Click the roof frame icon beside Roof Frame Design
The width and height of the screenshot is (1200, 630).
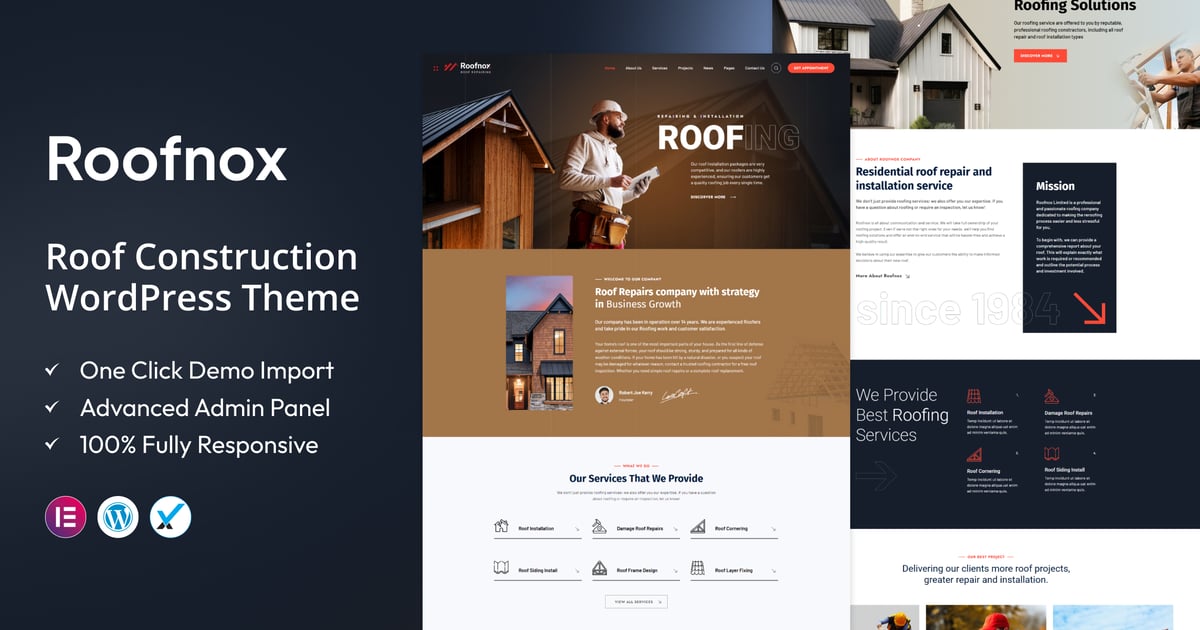[x=599, y=568]
